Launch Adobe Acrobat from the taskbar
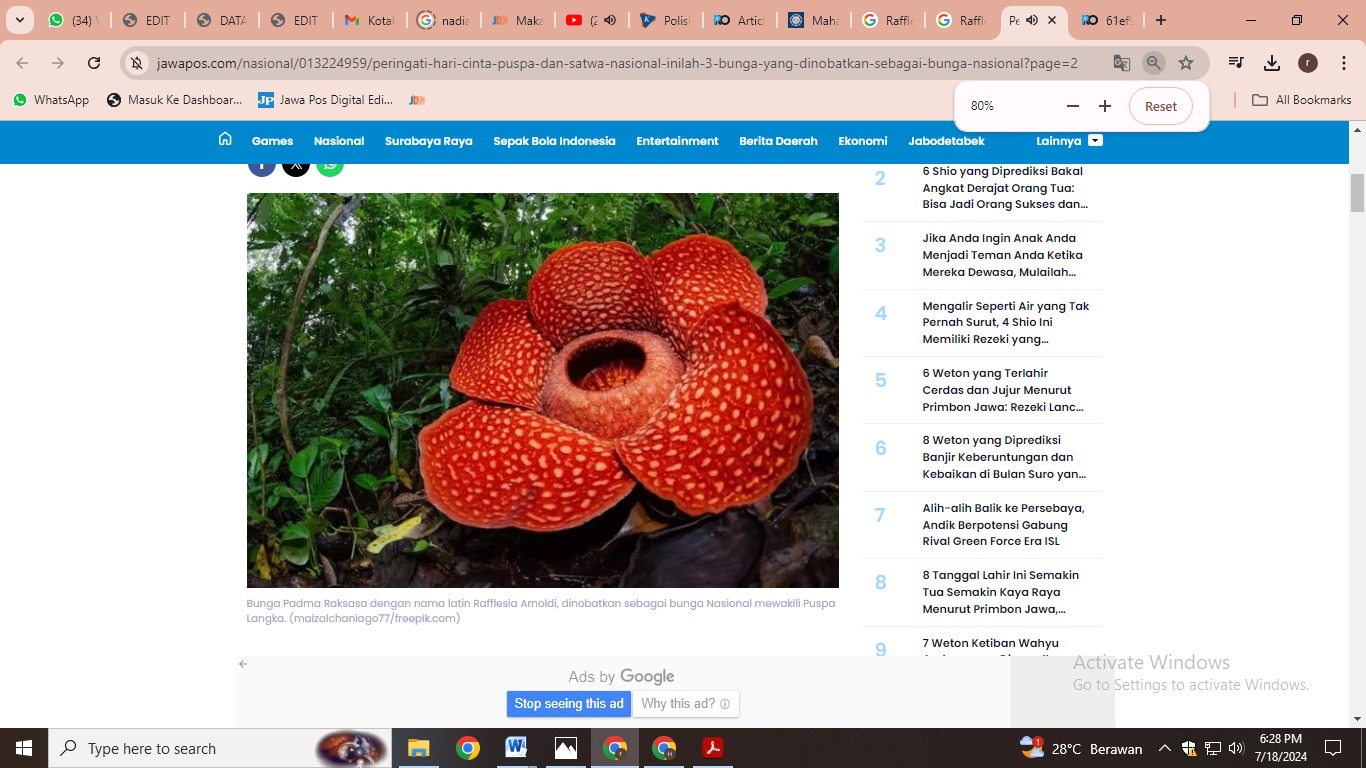Image resolution: width=1366 pixels, height=768 pixels. click(x=713, y=747)
